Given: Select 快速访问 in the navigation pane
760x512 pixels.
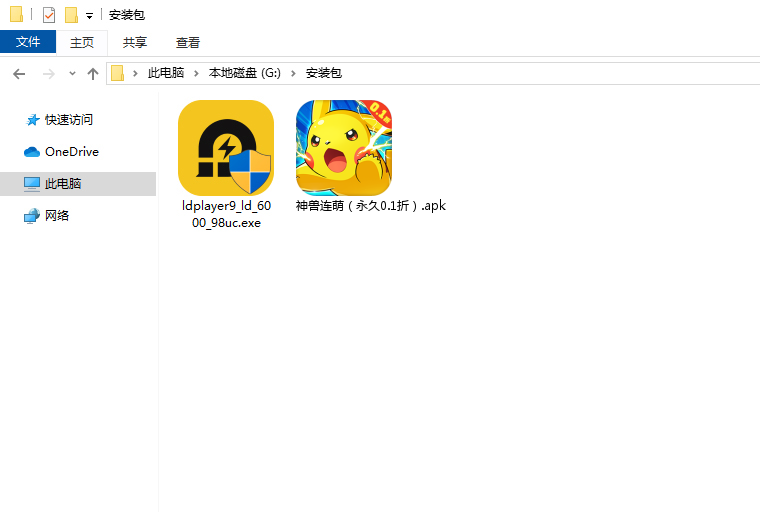Looking at the screenshot, I should (x=68, y=120).
